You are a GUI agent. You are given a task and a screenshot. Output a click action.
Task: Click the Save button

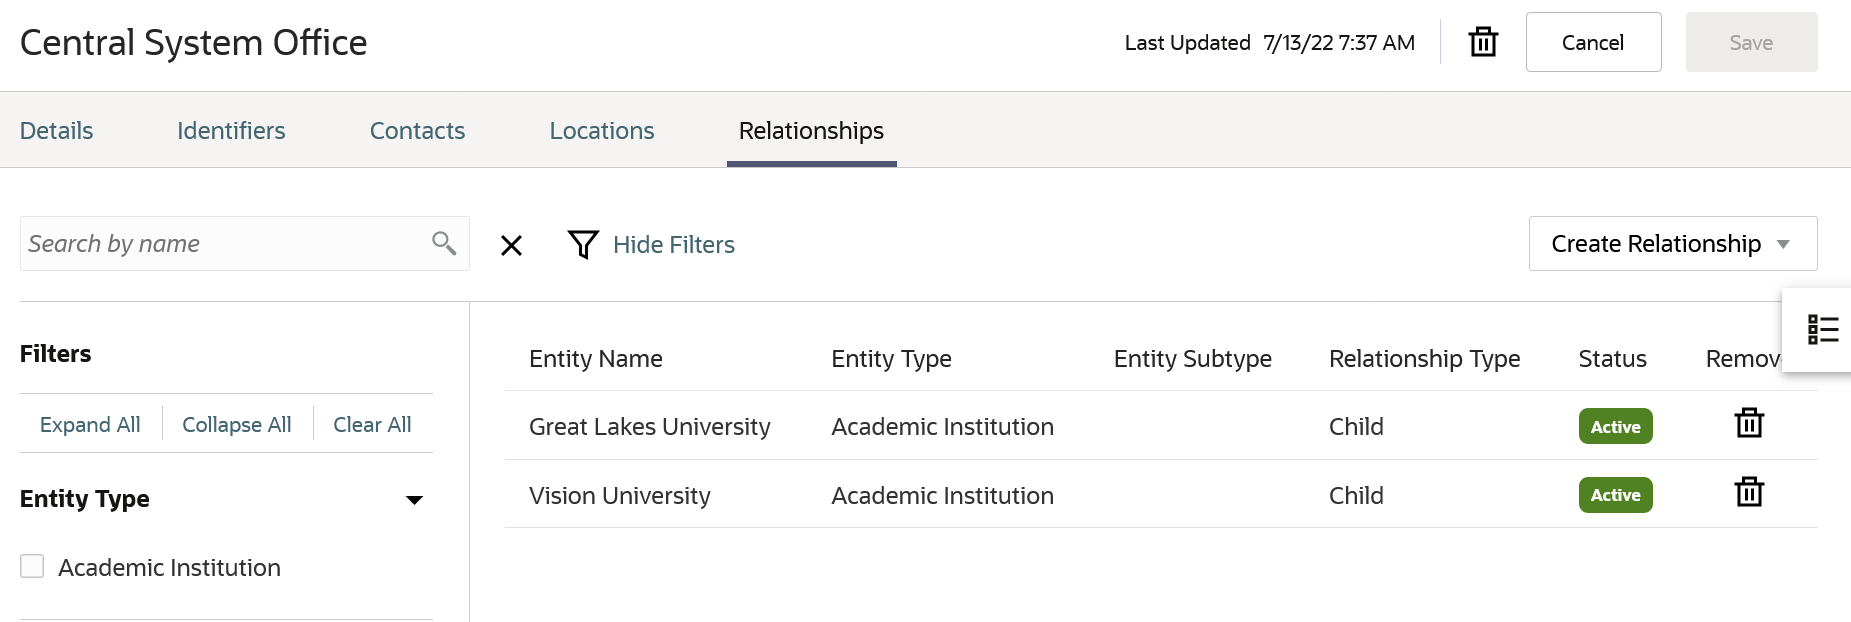(x=1751, y=43)
